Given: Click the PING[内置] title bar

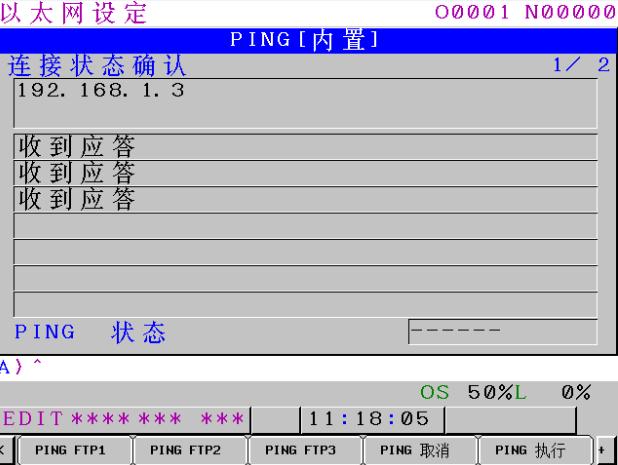Looking at the screenshot, I should (x=308, y=40).
